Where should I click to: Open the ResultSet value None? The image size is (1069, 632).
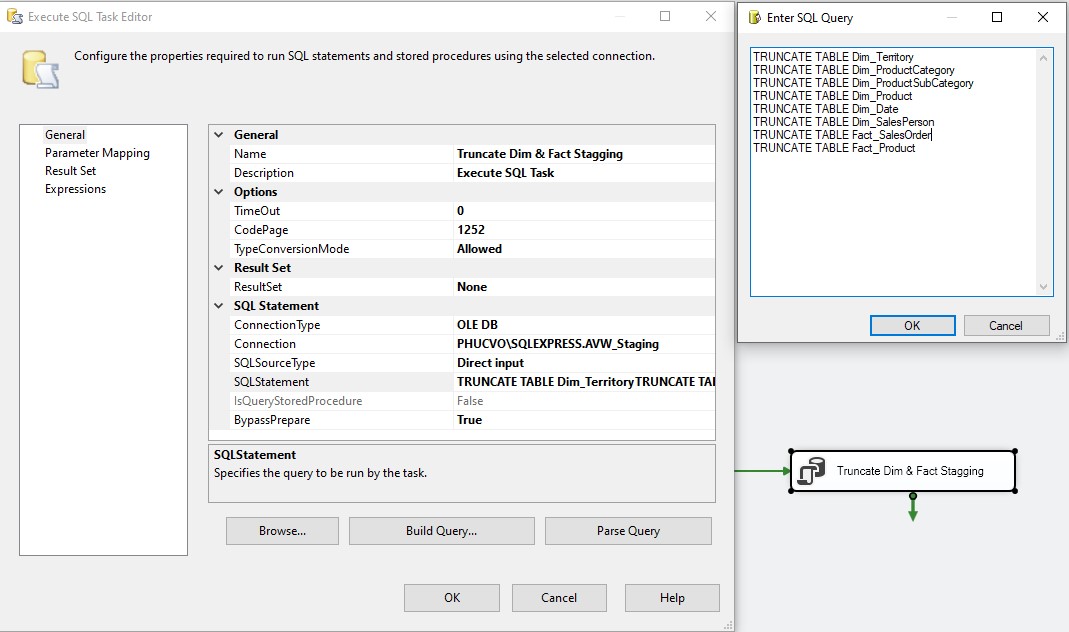(x=585, y=287)
